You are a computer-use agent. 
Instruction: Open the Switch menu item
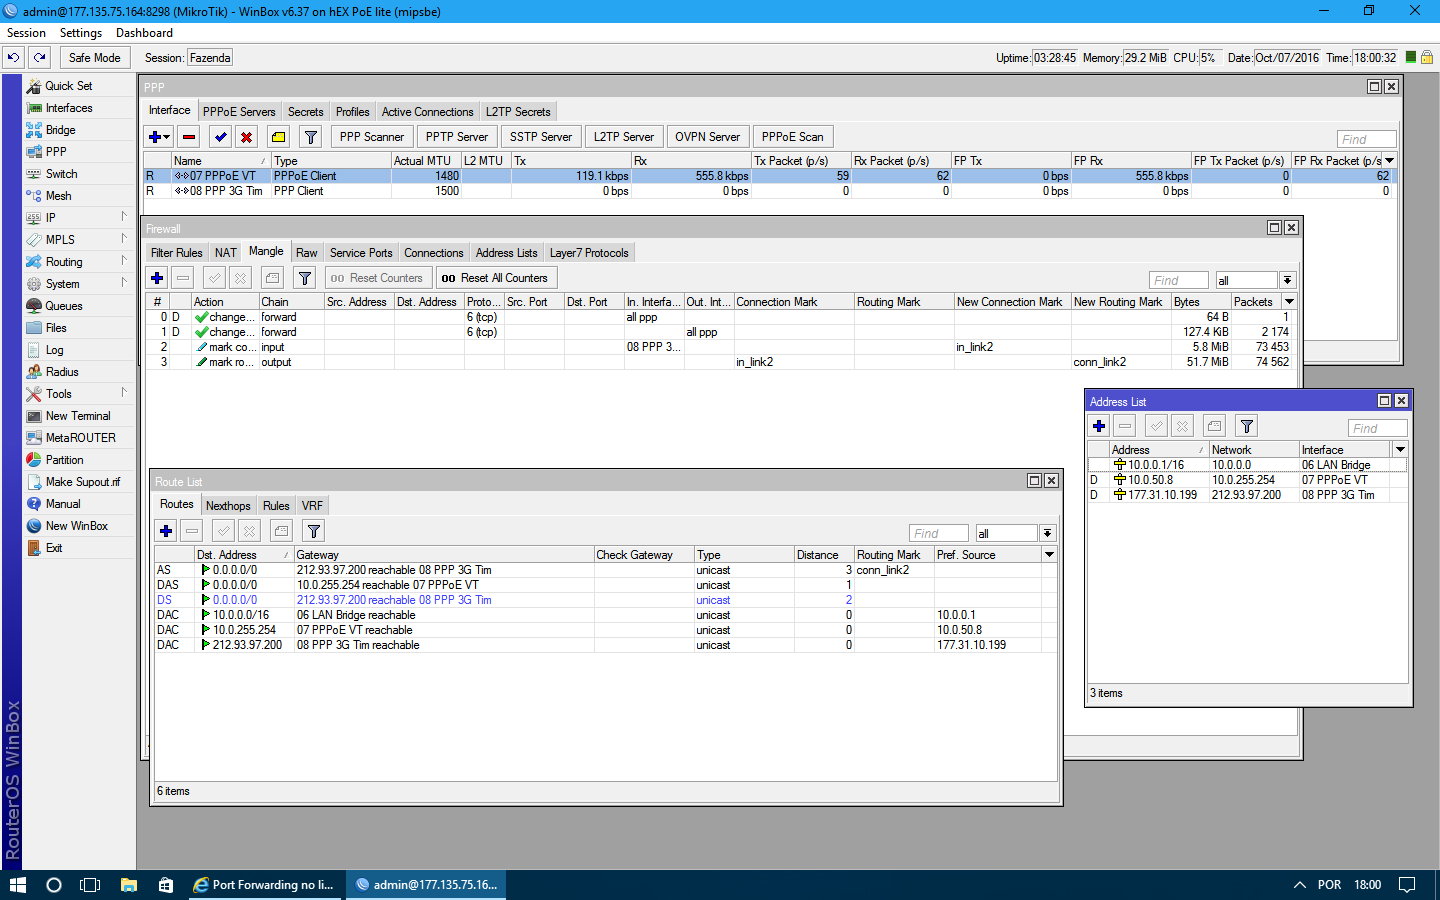pos(62,174)
